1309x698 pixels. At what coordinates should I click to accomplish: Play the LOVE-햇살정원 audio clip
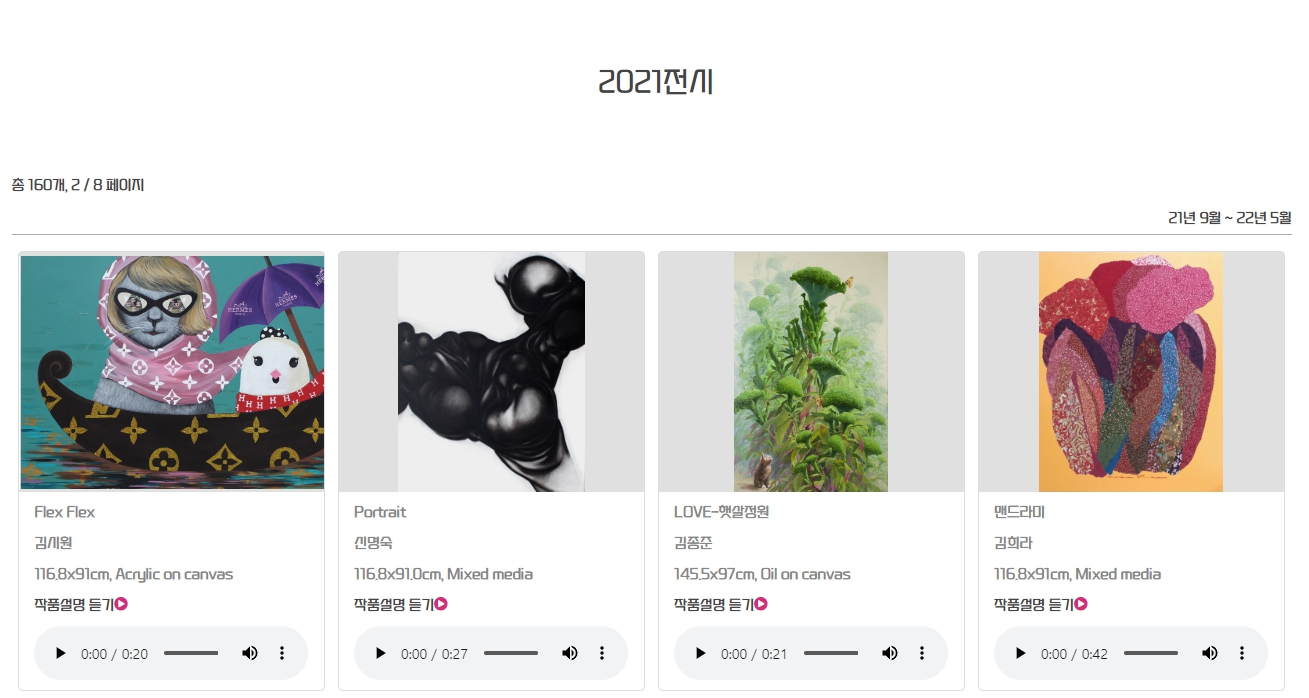point(700,653)
